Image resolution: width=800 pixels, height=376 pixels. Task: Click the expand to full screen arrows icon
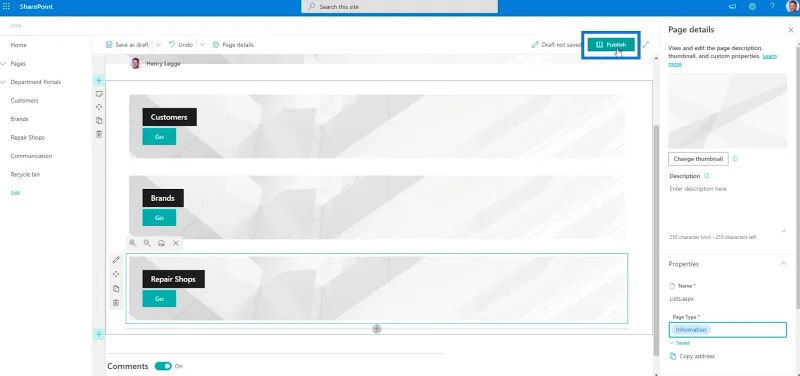pos(646,45)
